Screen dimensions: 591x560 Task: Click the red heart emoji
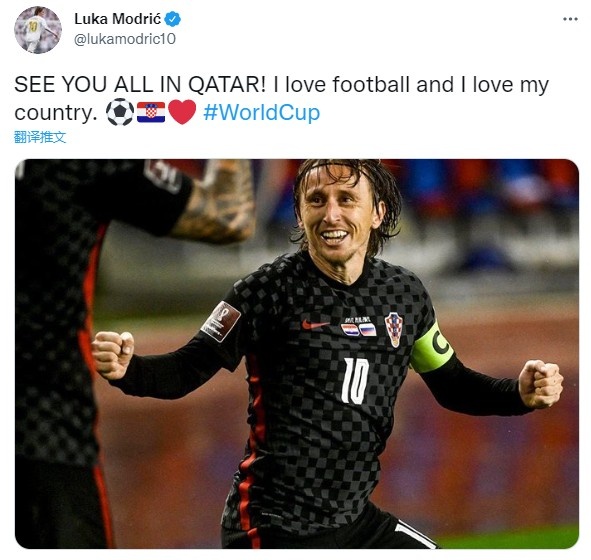click(182, 112)
